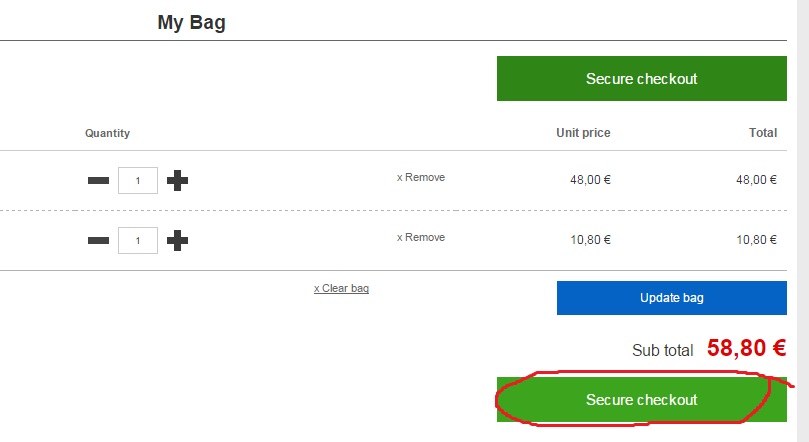
Task: Click the Quantity column header
Action: tap(107, 133)
